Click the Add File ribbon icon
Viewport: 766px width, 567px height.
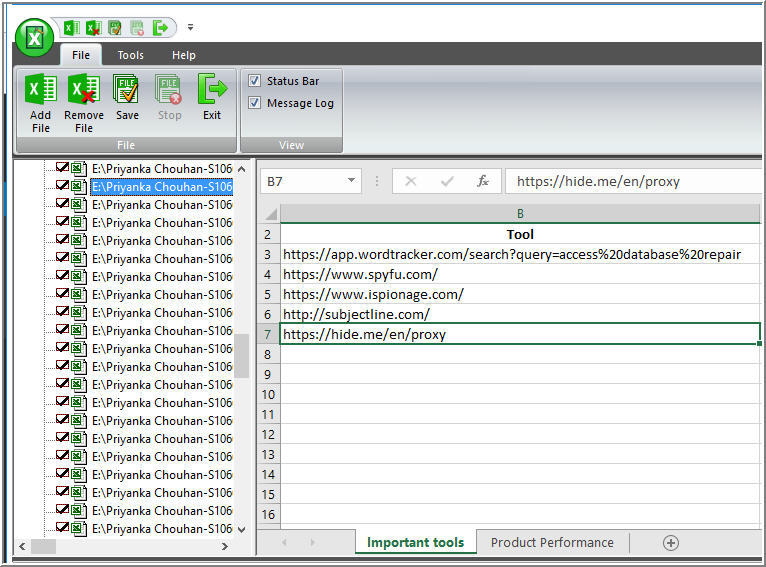41,104
